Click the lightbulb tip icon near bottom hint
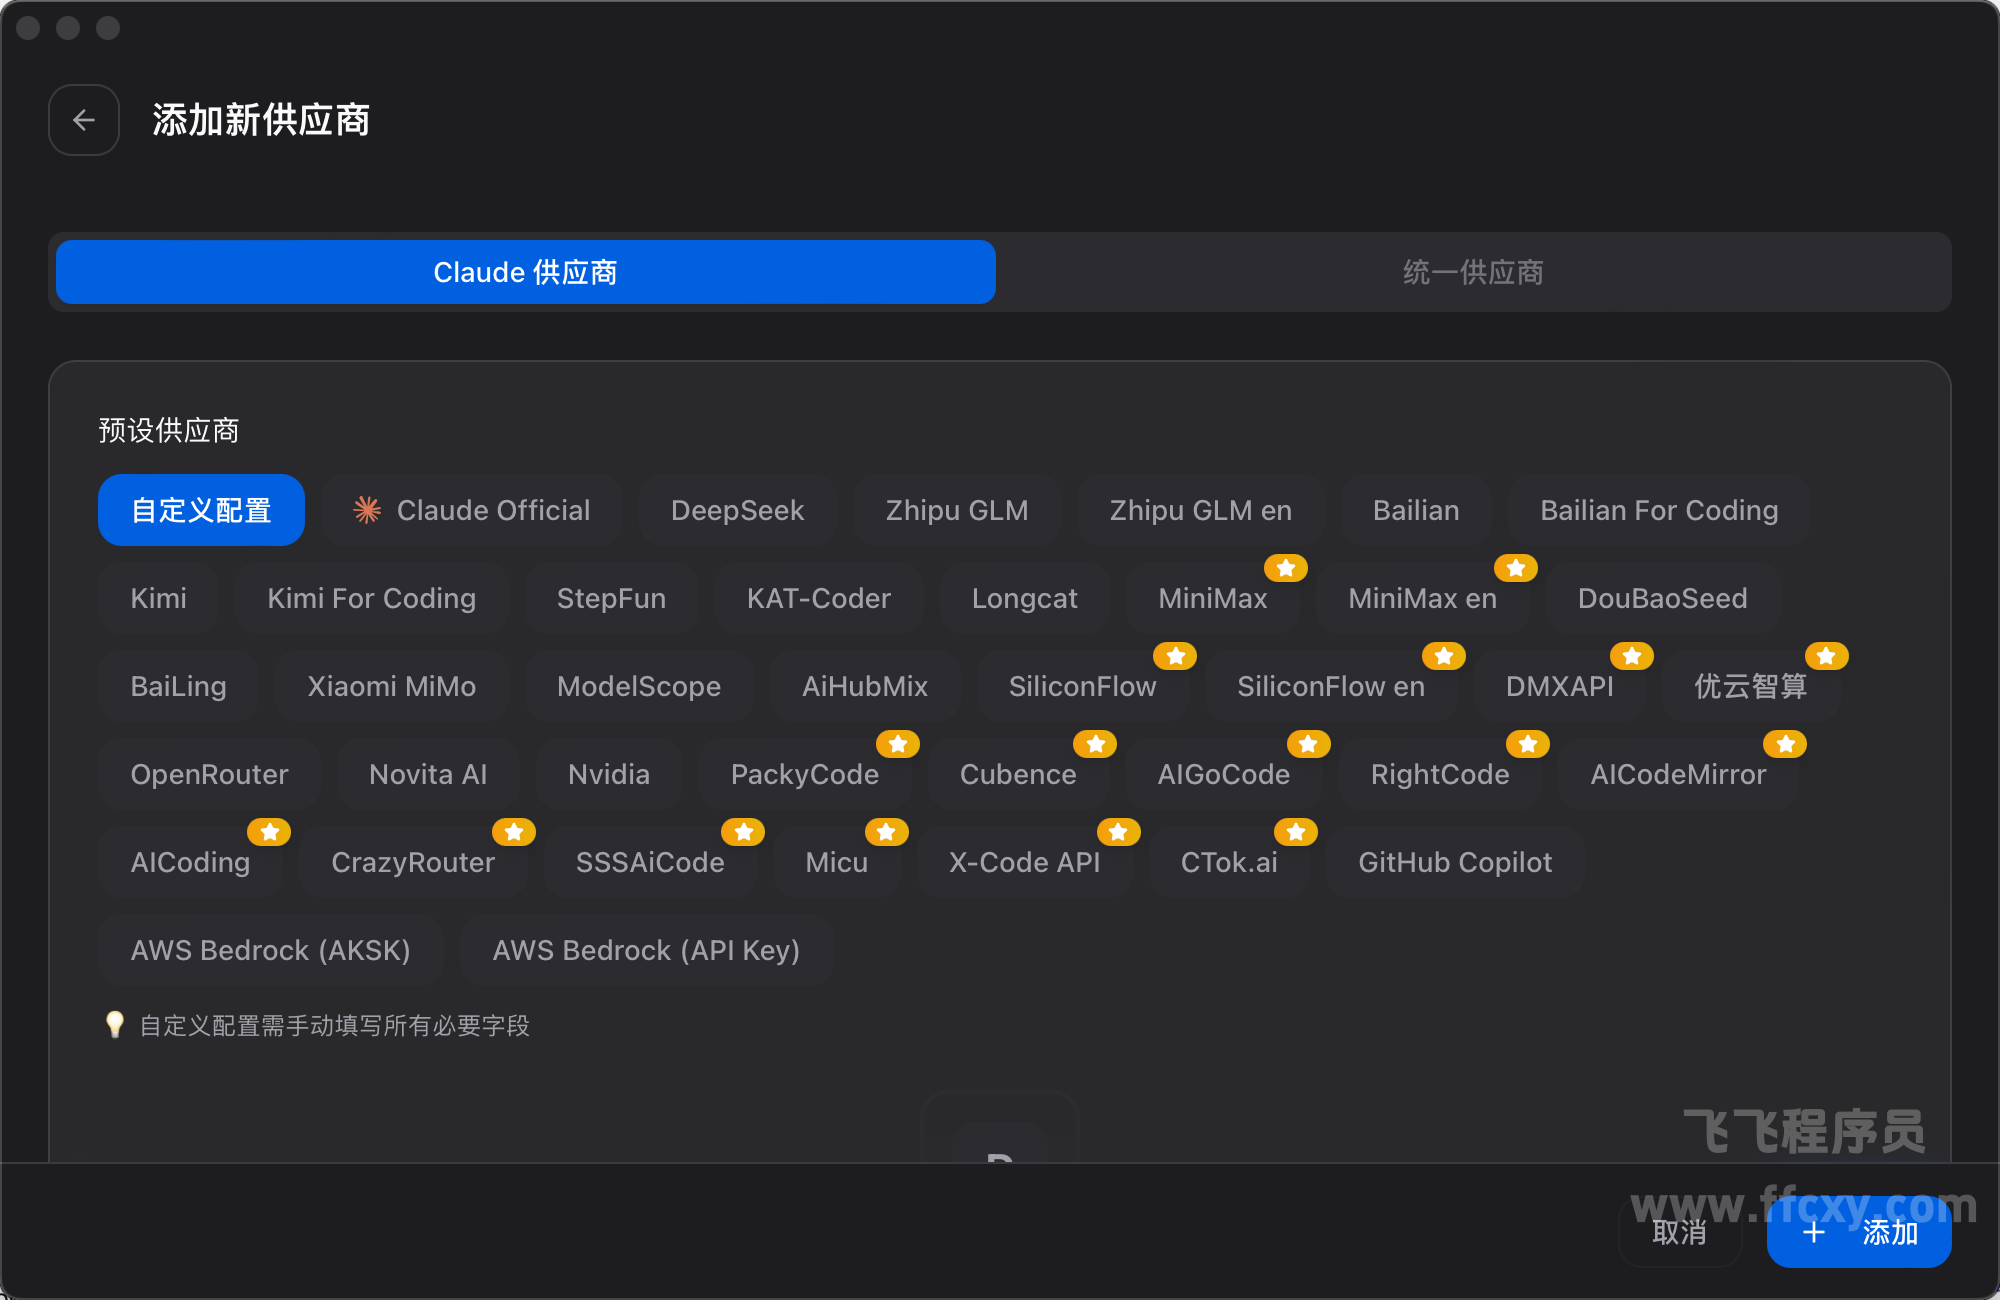Image resolution: width=2000 pixels, height=1300 pixels. coord(114,1026)
